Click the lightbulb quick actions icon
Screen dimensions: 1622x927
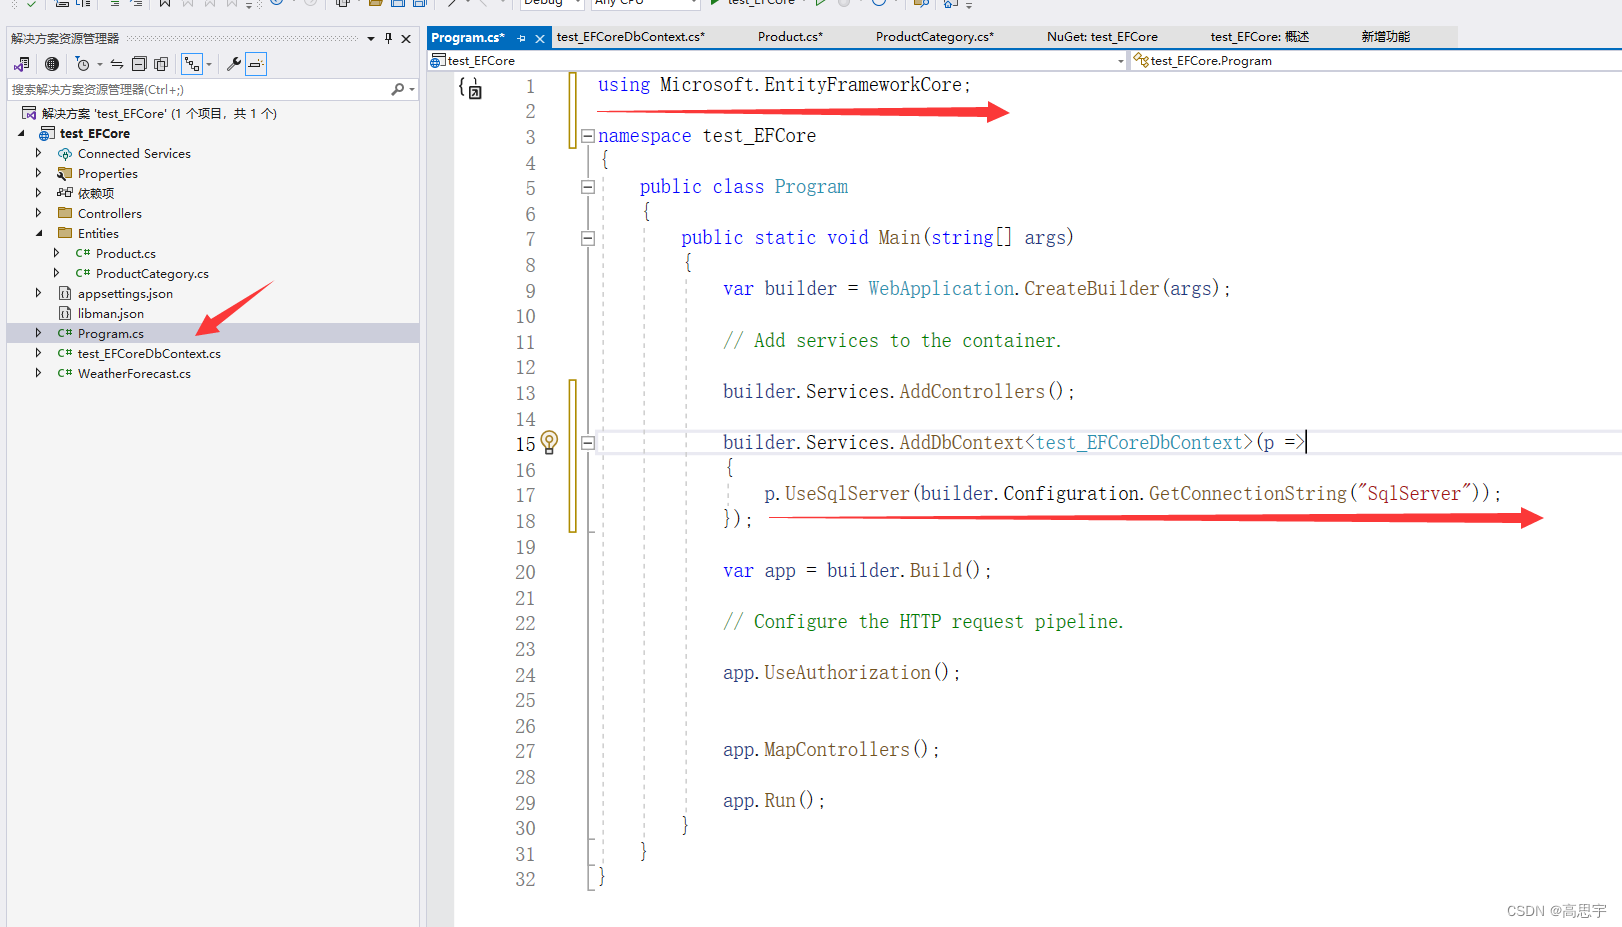tap(549, 441)
